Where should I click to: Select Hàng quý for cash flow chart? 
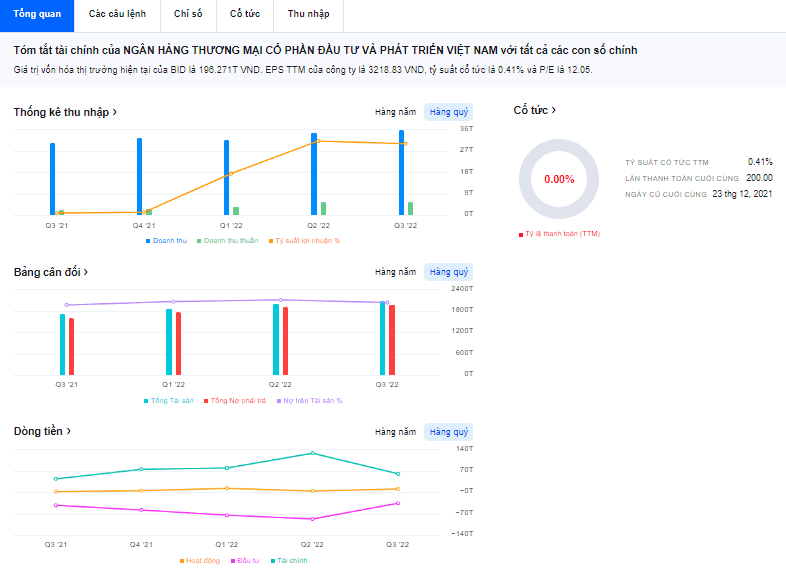click(x=449, y=432)
